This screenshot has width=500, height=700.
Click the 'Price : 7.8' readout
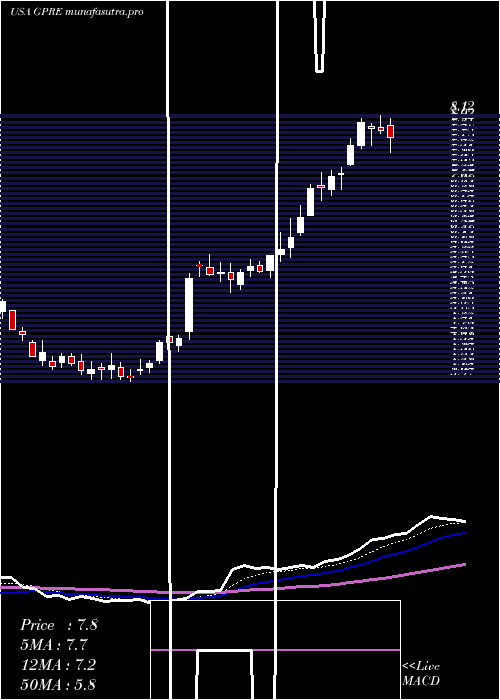[x=58, y=625]
